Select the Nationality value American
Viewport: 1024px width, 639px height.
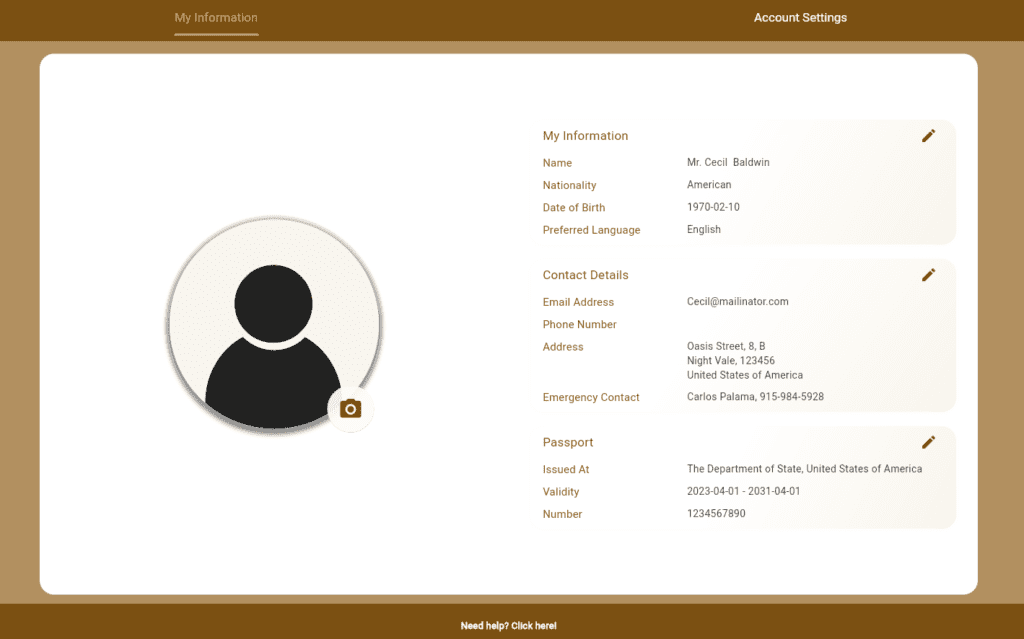[709, 185]
